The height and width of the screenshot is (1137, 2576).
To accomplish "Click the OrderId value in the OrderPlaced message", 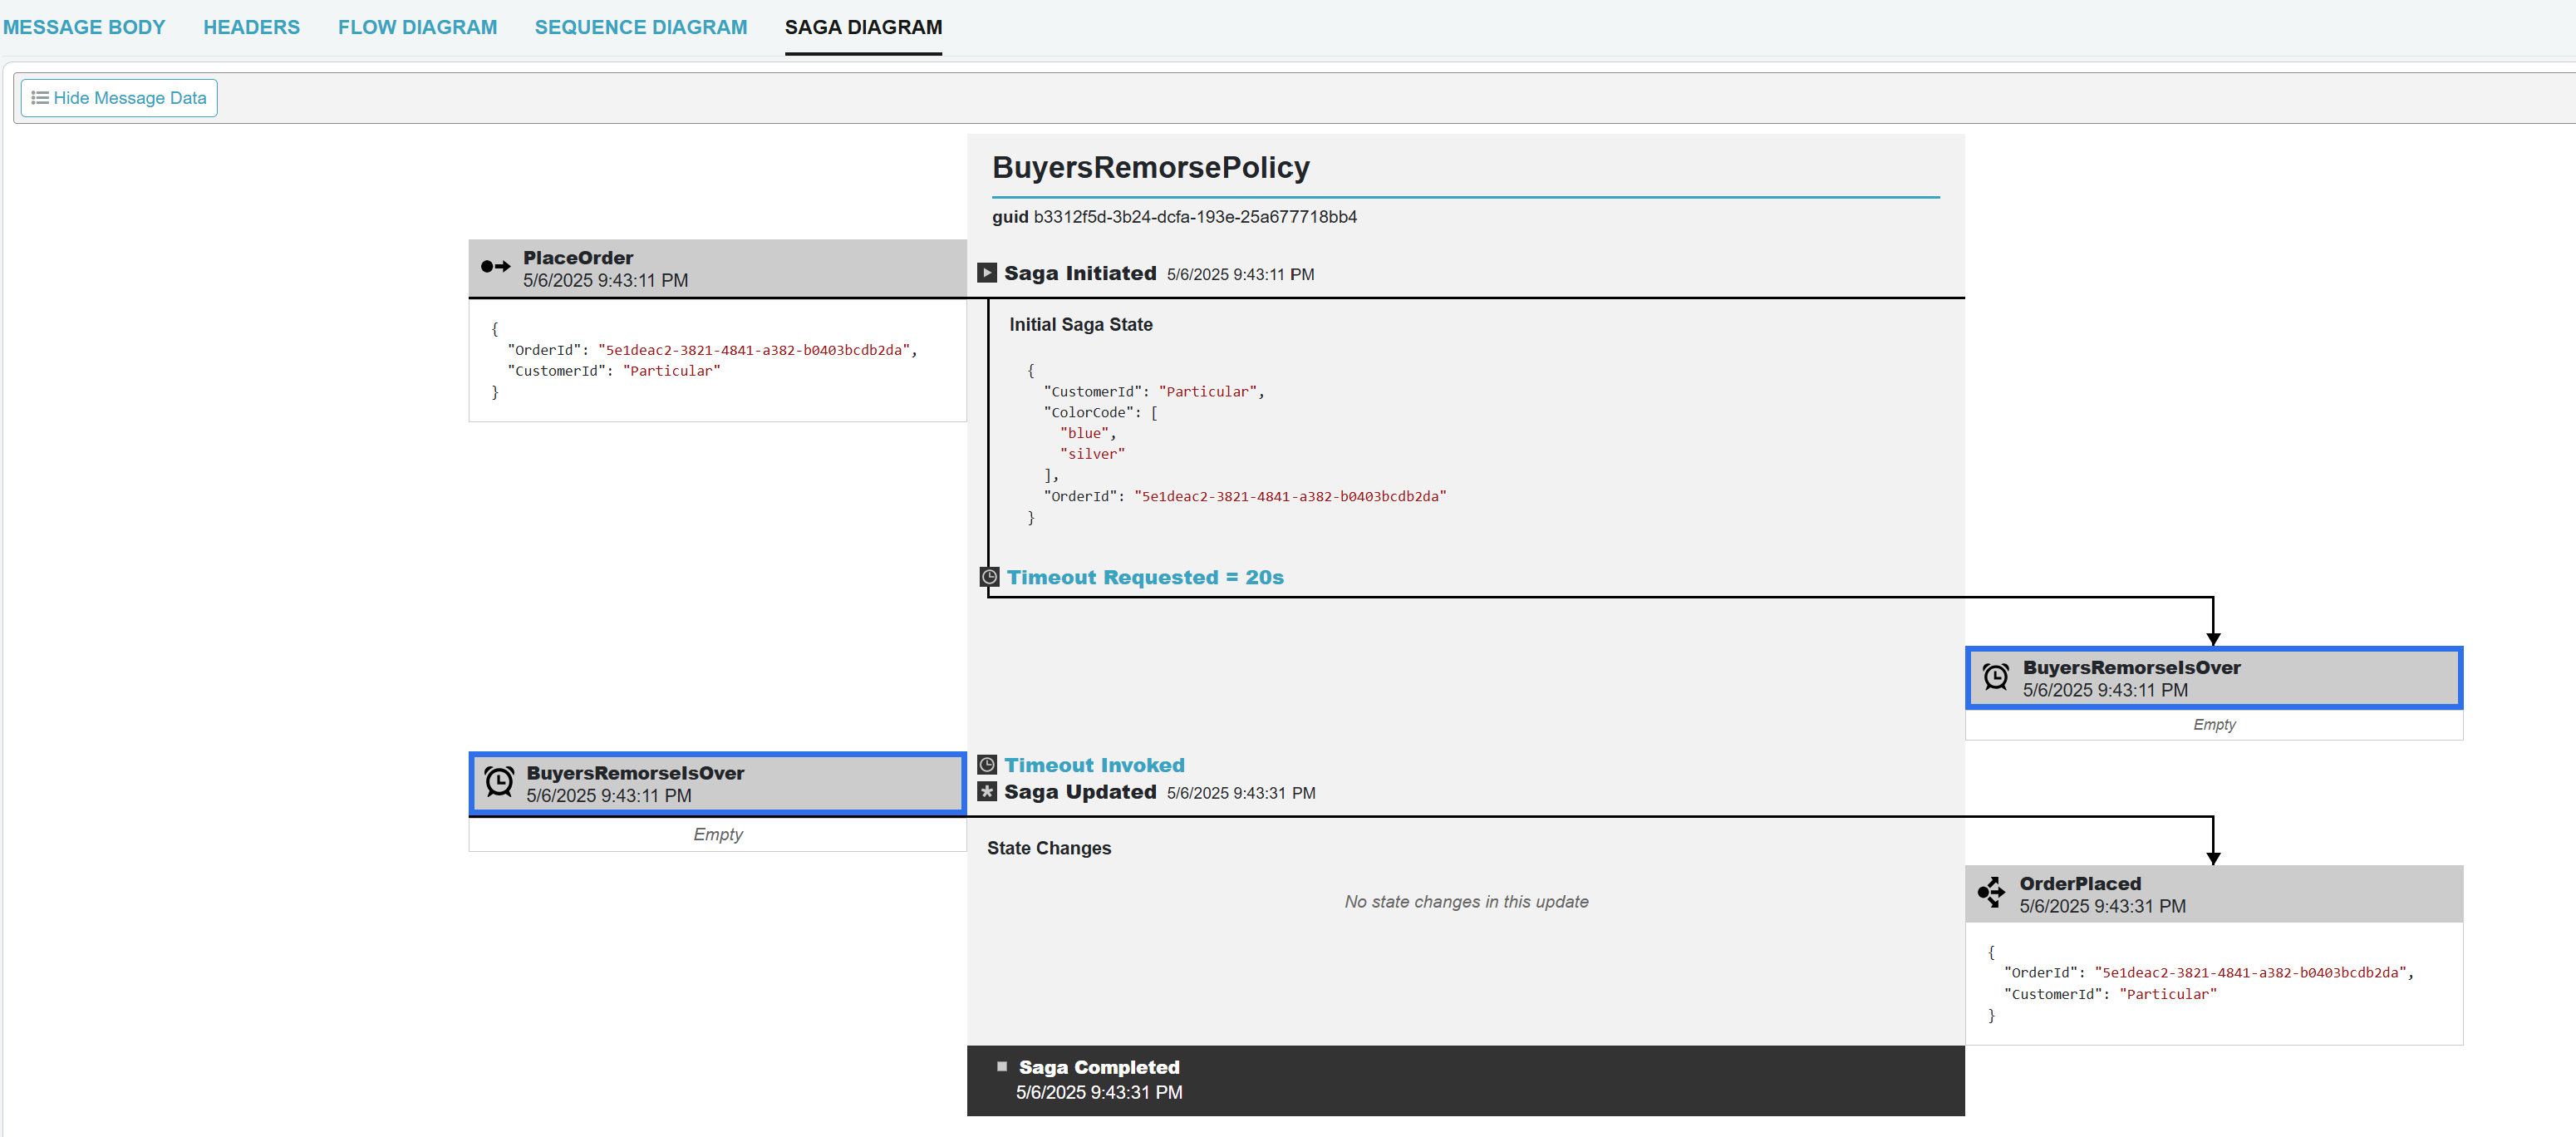I will pyautogui.click(x=2250, y=973).
